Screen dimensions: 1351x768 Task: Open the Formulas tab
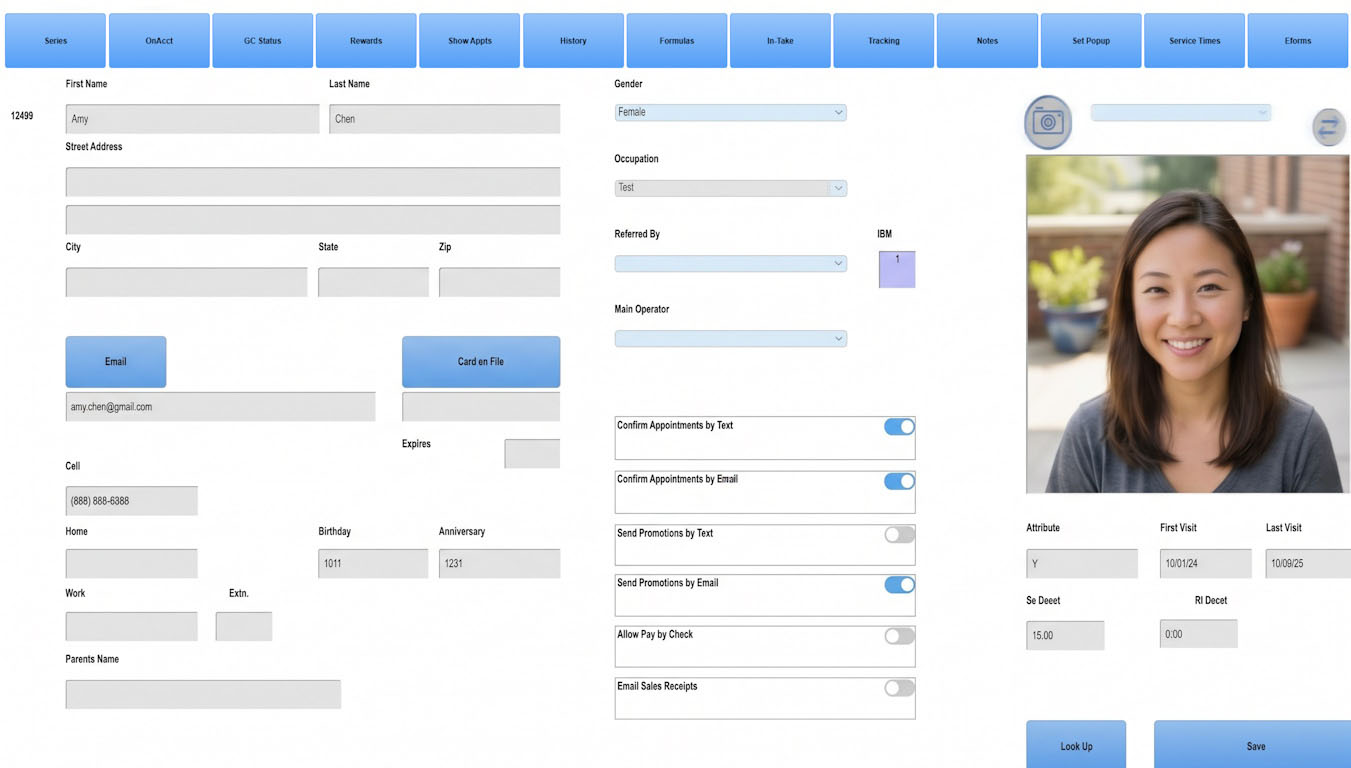click(x=677, y=41)
